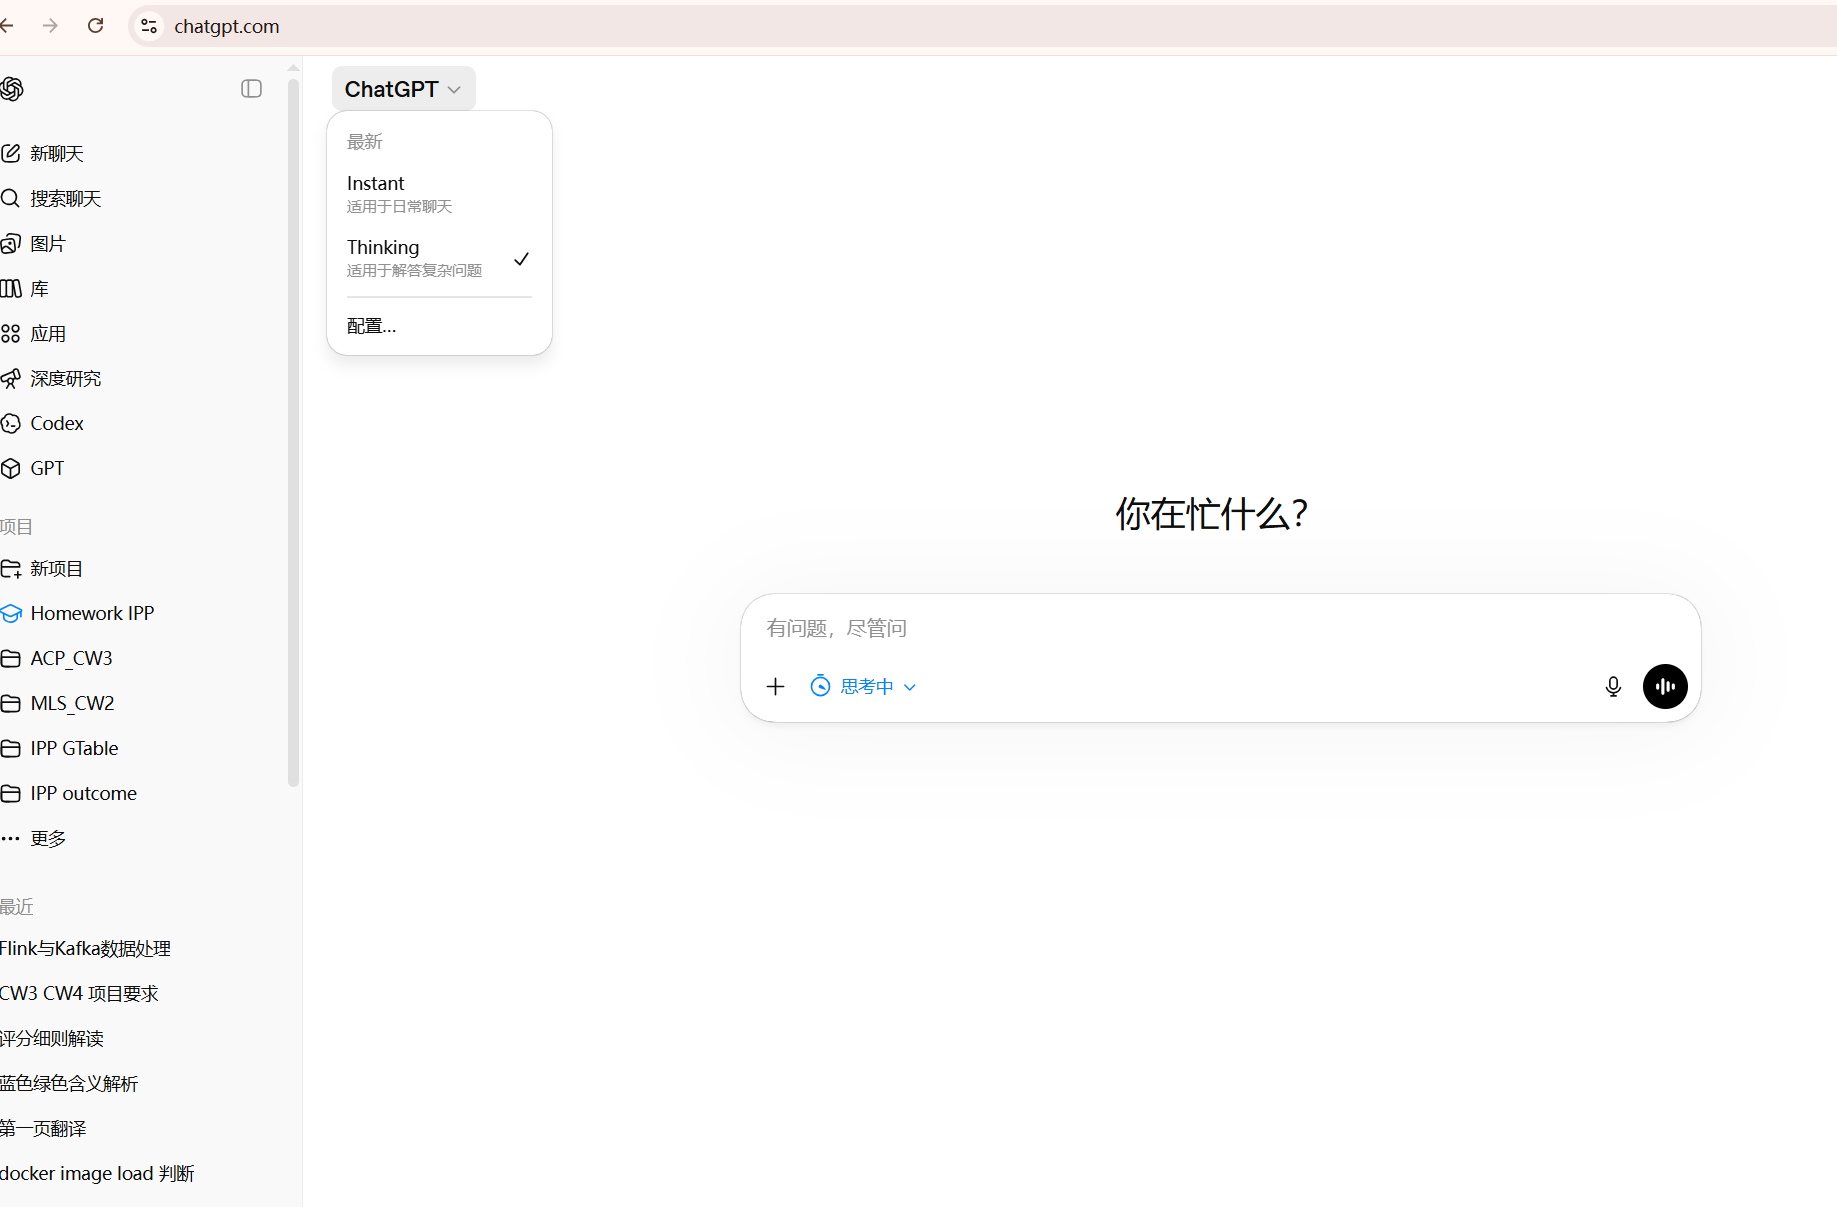The width and height of the screenshot is (1837, 1207).
Task: Click the plus attachment icon in the prompt box
Action: pos(775,686)
